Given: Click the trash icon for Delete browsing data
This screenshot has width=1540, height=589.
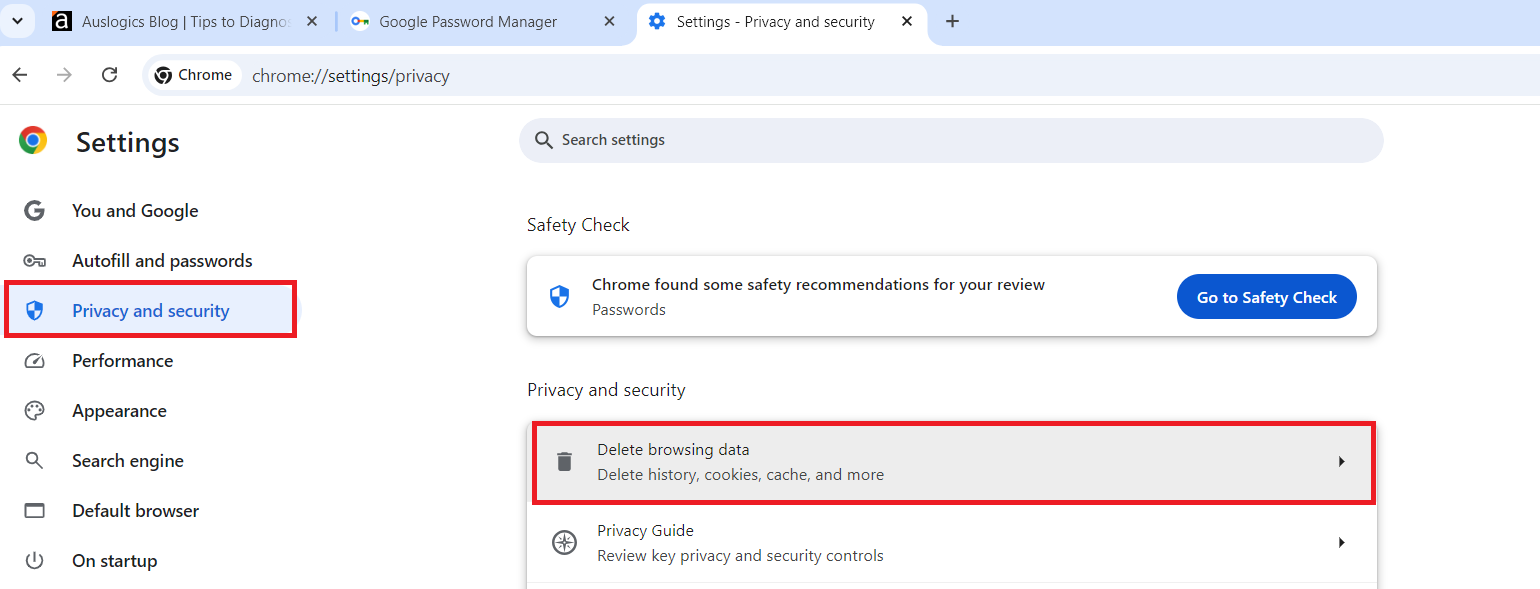Looking at the screenshot, I should point(565,462).
